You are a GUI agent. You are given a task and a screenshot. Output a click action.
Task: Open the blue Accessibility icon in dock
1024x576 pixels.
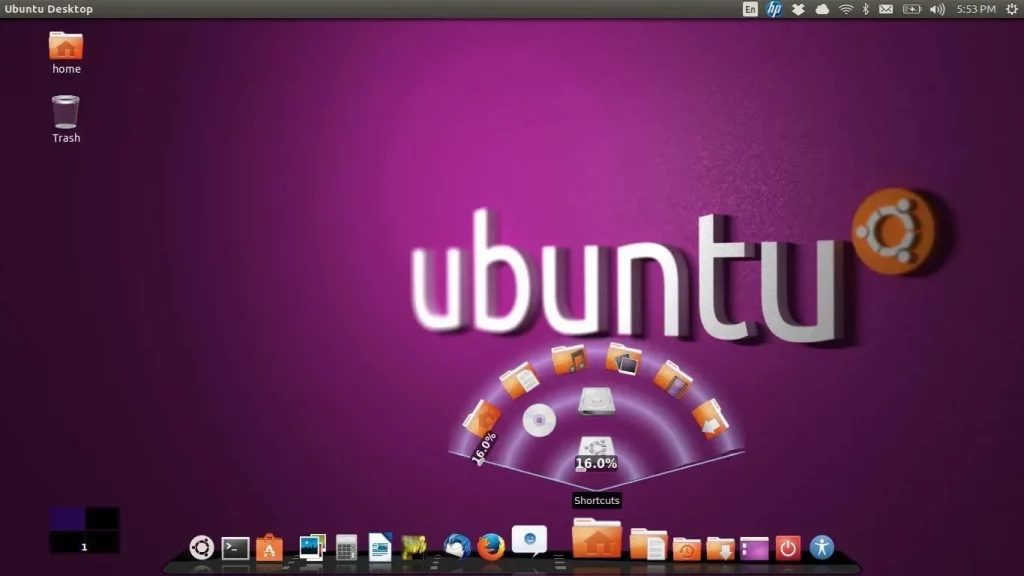tap(822, 547)
